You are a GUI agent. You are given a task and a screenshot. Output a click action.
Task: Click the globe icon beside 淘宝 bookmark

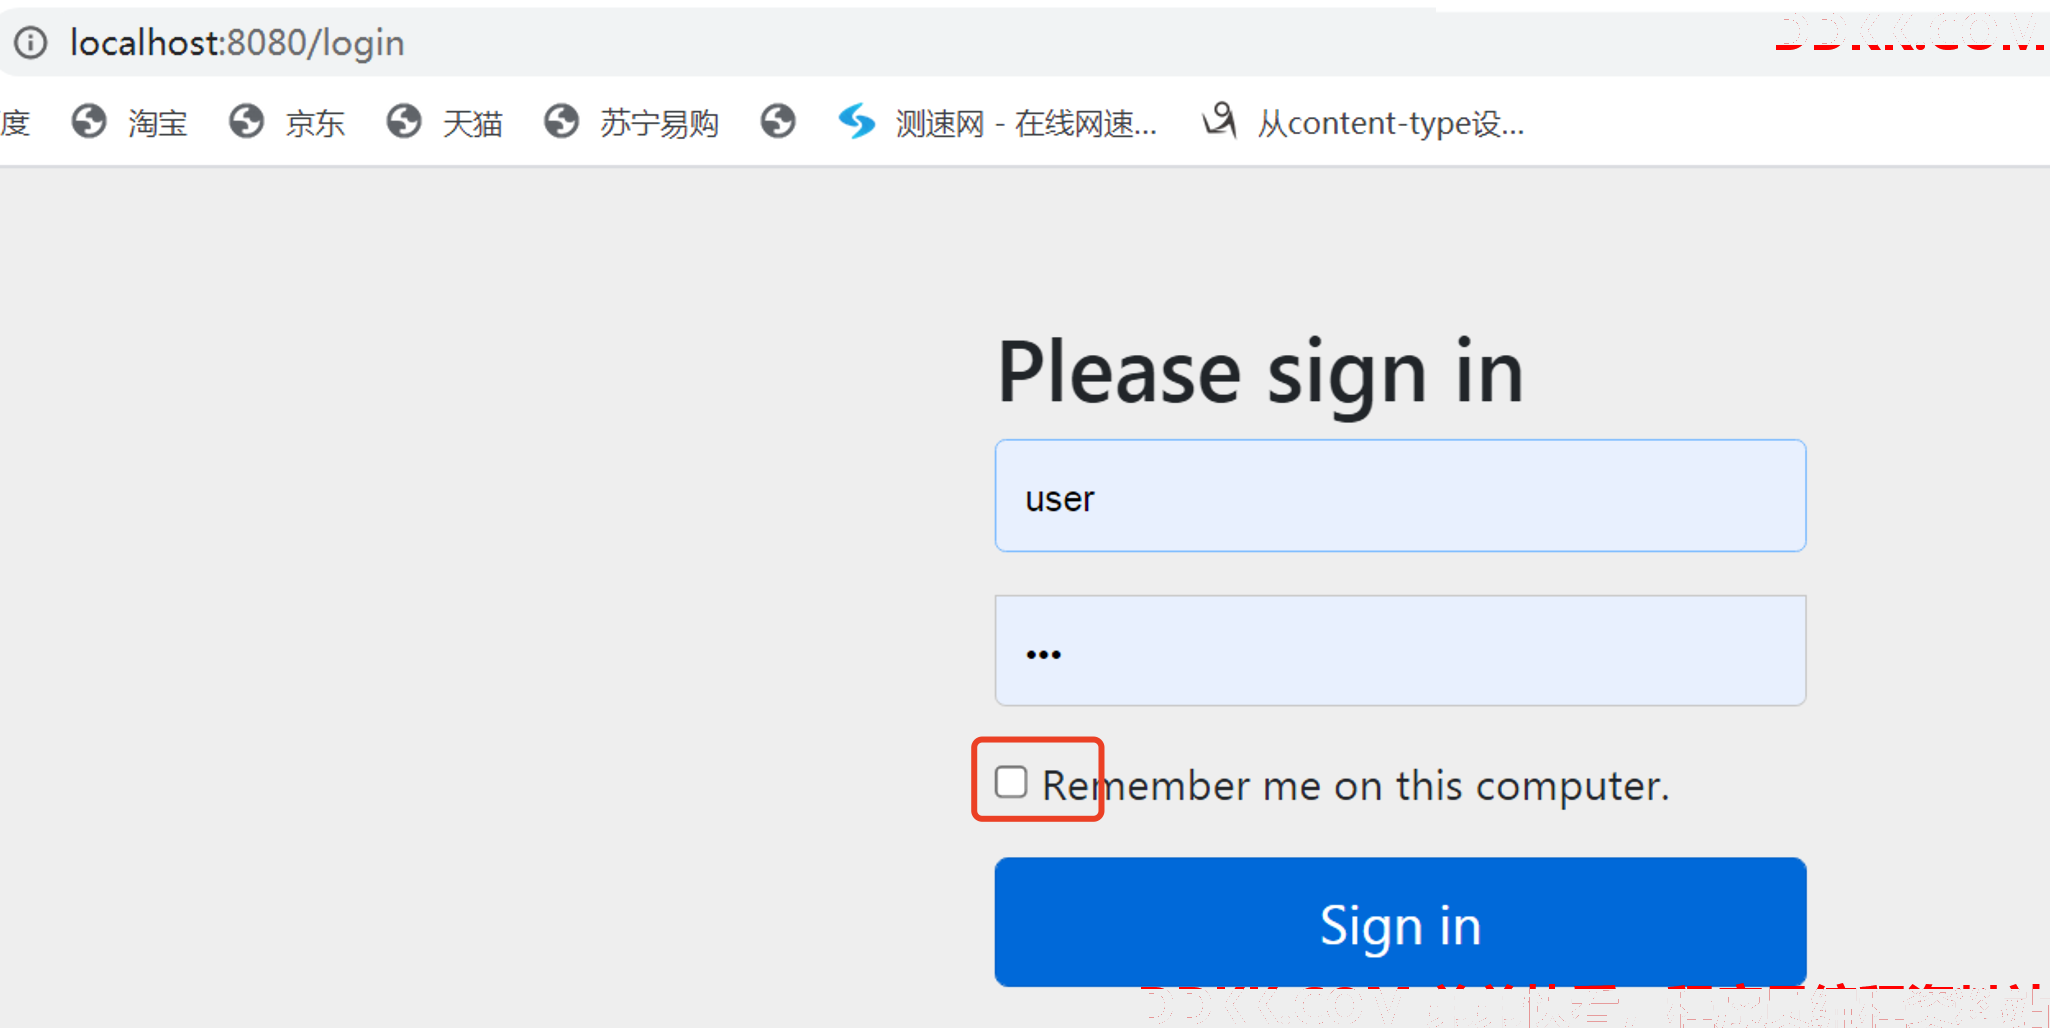[89, 122]
